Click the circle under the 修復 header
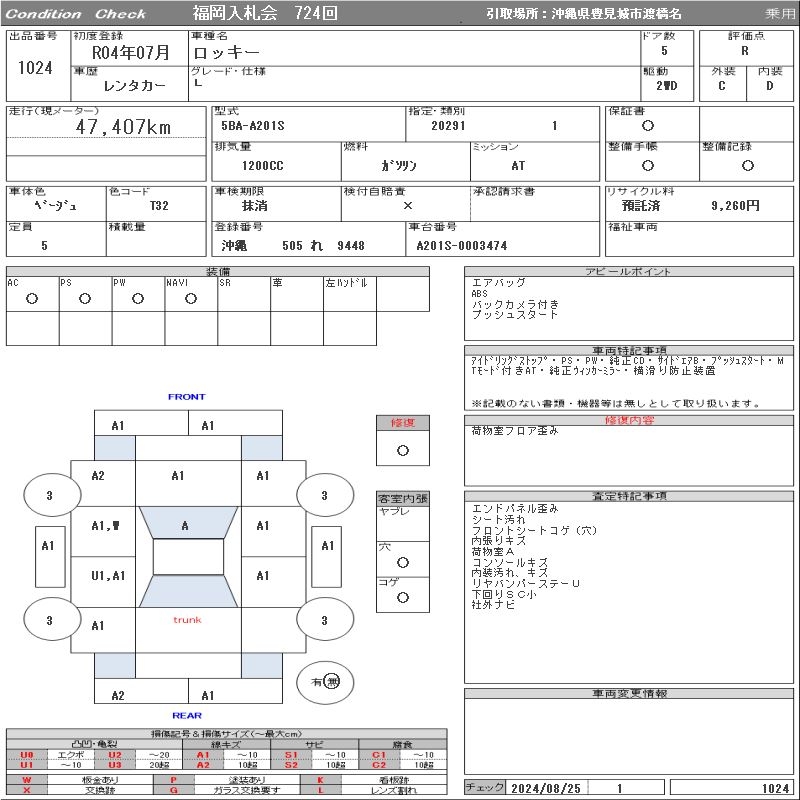The width and height of the screenshot is (800, 800). (x=403, y=450)
